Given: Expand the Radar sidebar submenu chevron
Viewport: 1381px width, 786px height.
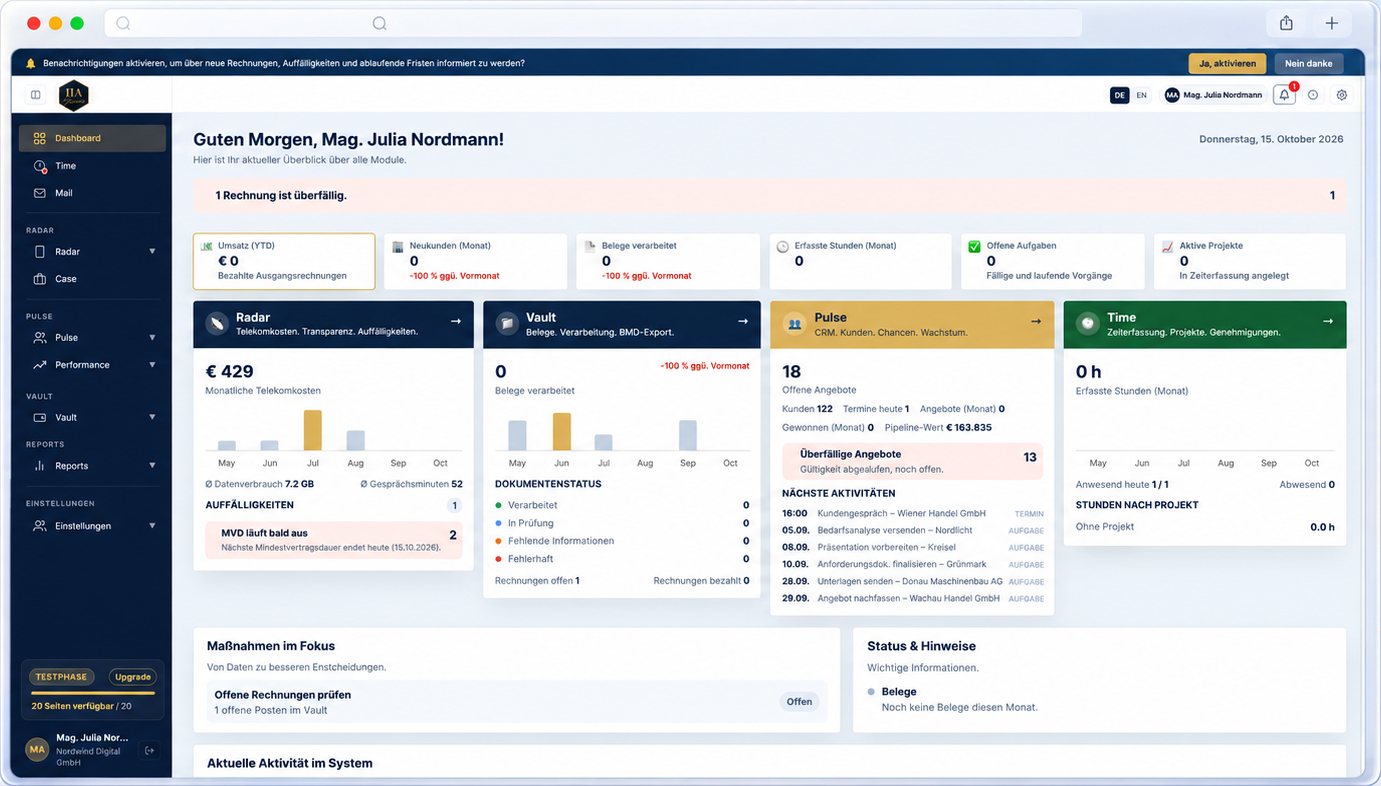Looking at the screenshot, I should 152,252.
